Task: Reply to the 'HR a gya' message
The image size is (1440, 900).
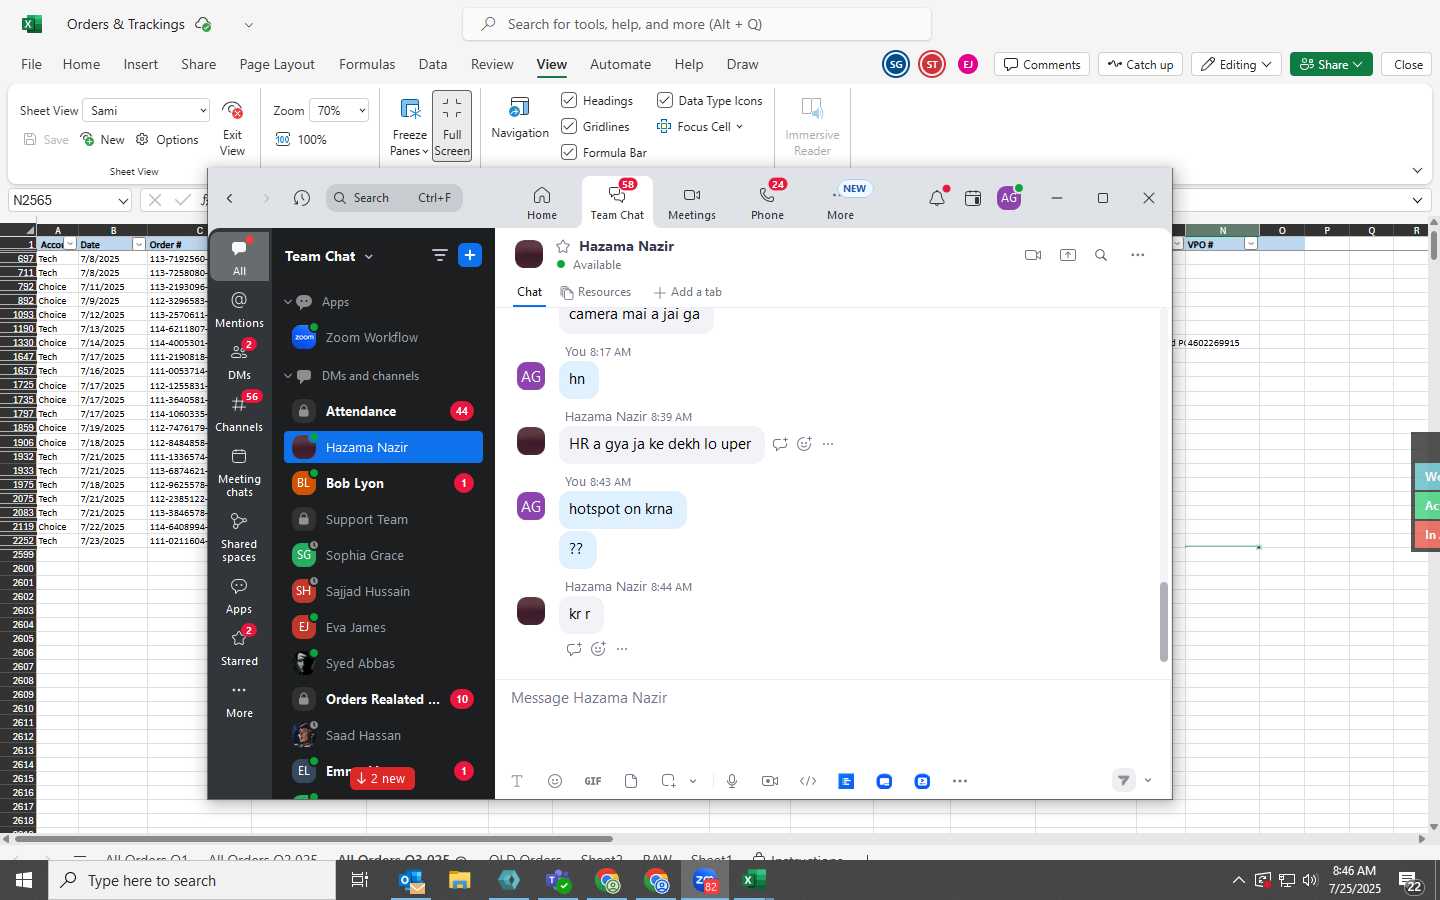Action: 780,444
